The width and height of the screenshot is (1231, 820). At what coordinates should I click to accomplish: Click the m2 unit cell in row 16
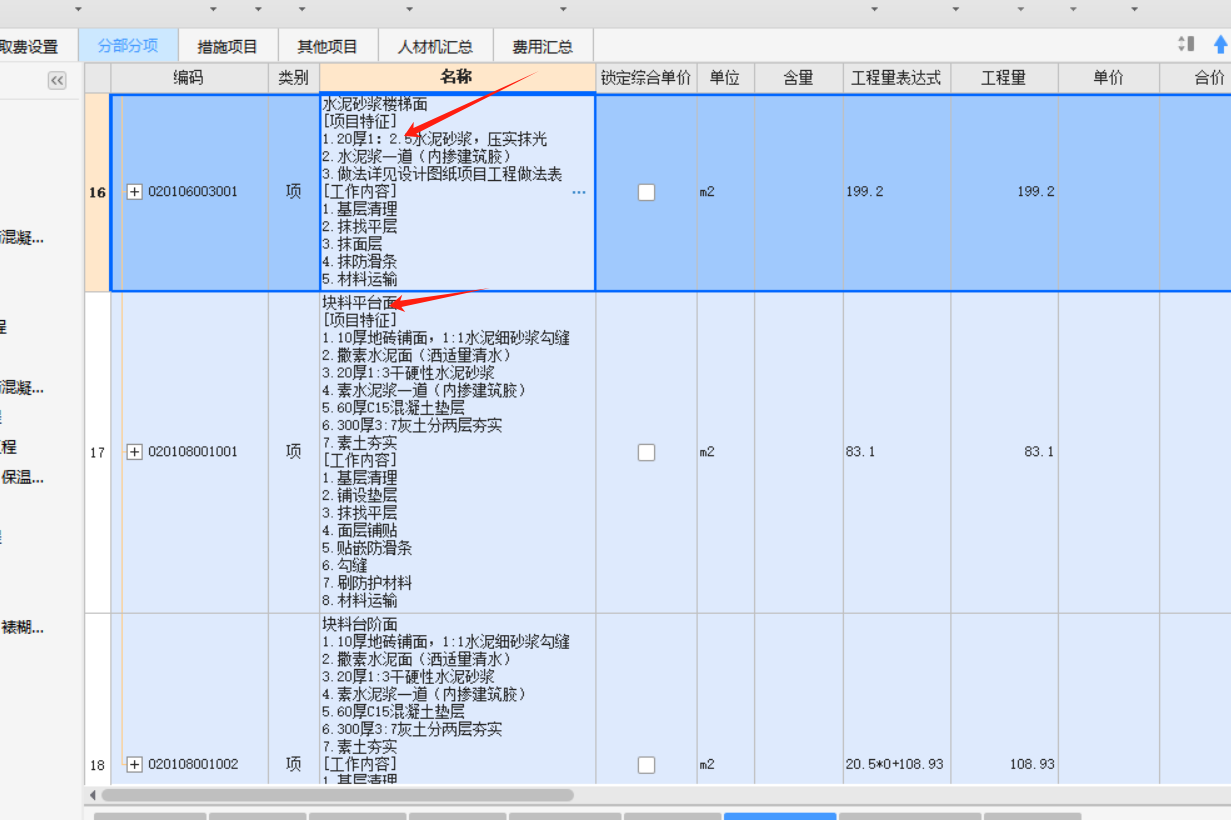pos(725,192)
